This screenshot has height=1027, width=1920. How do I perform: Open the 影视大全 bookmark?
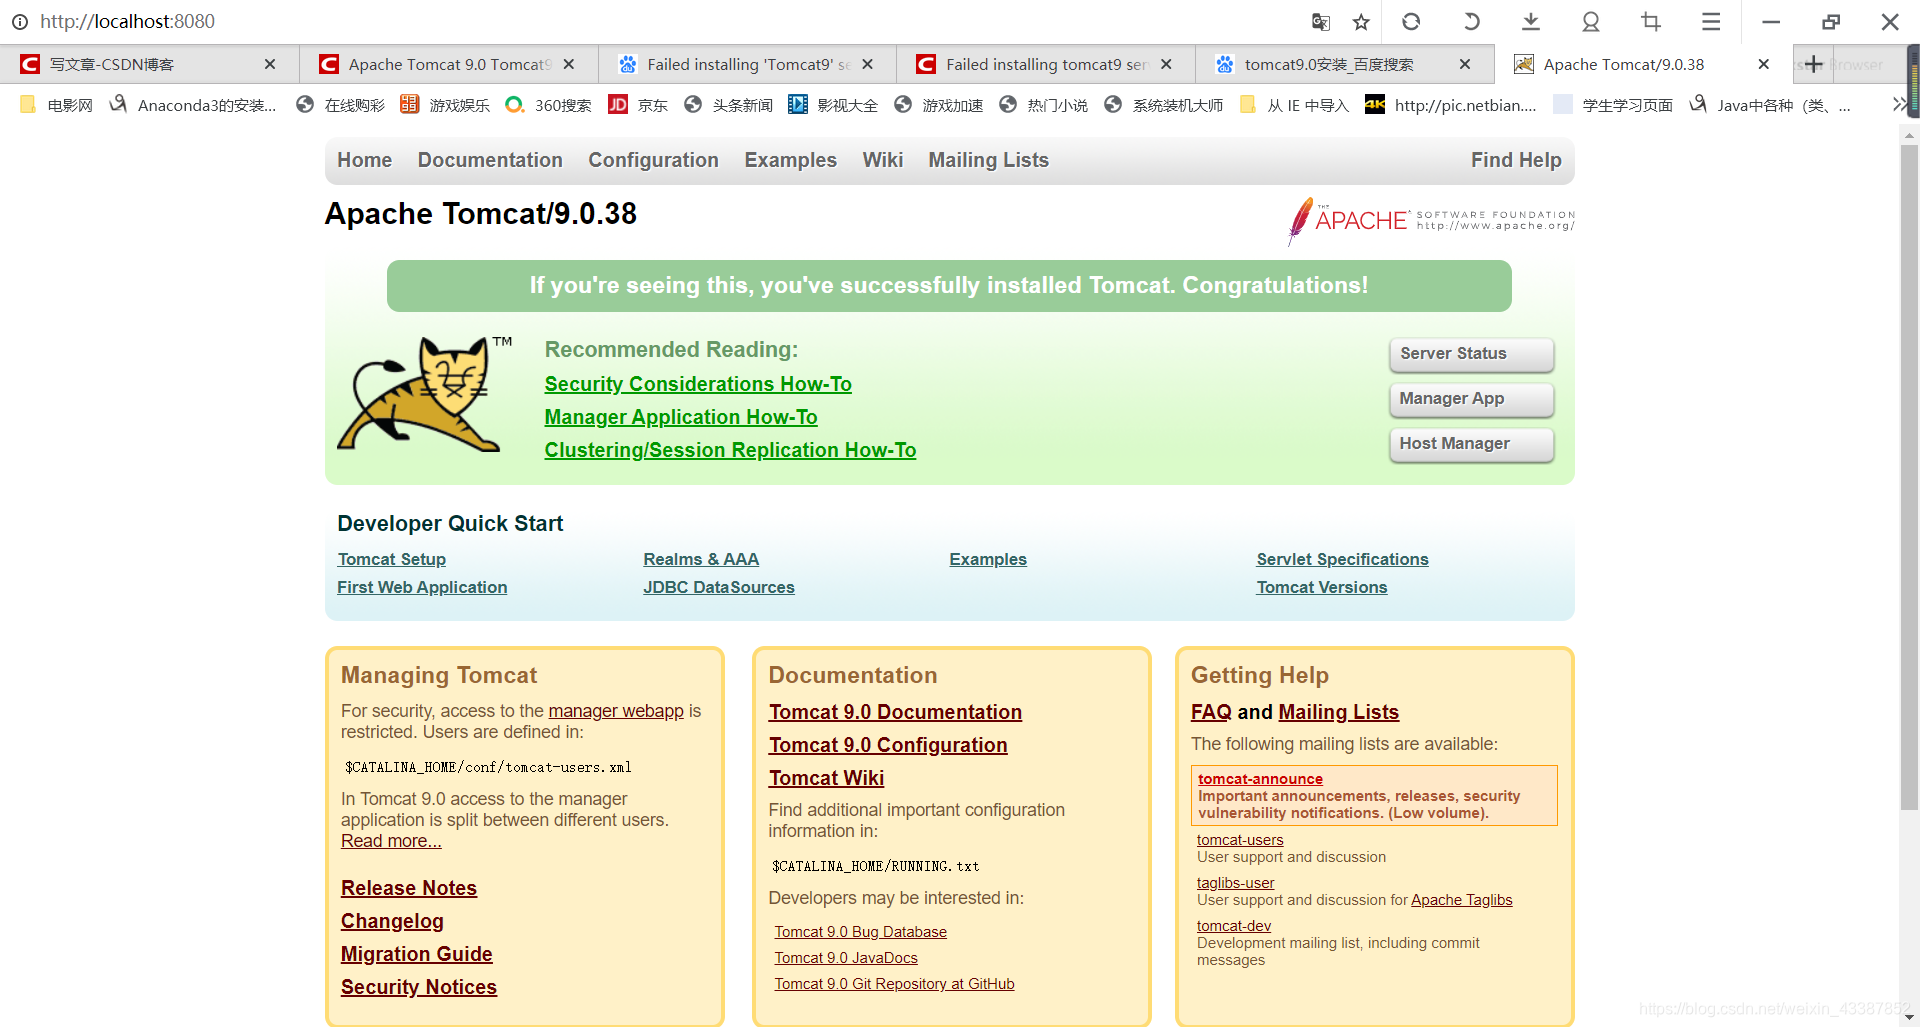pos(833,105)
